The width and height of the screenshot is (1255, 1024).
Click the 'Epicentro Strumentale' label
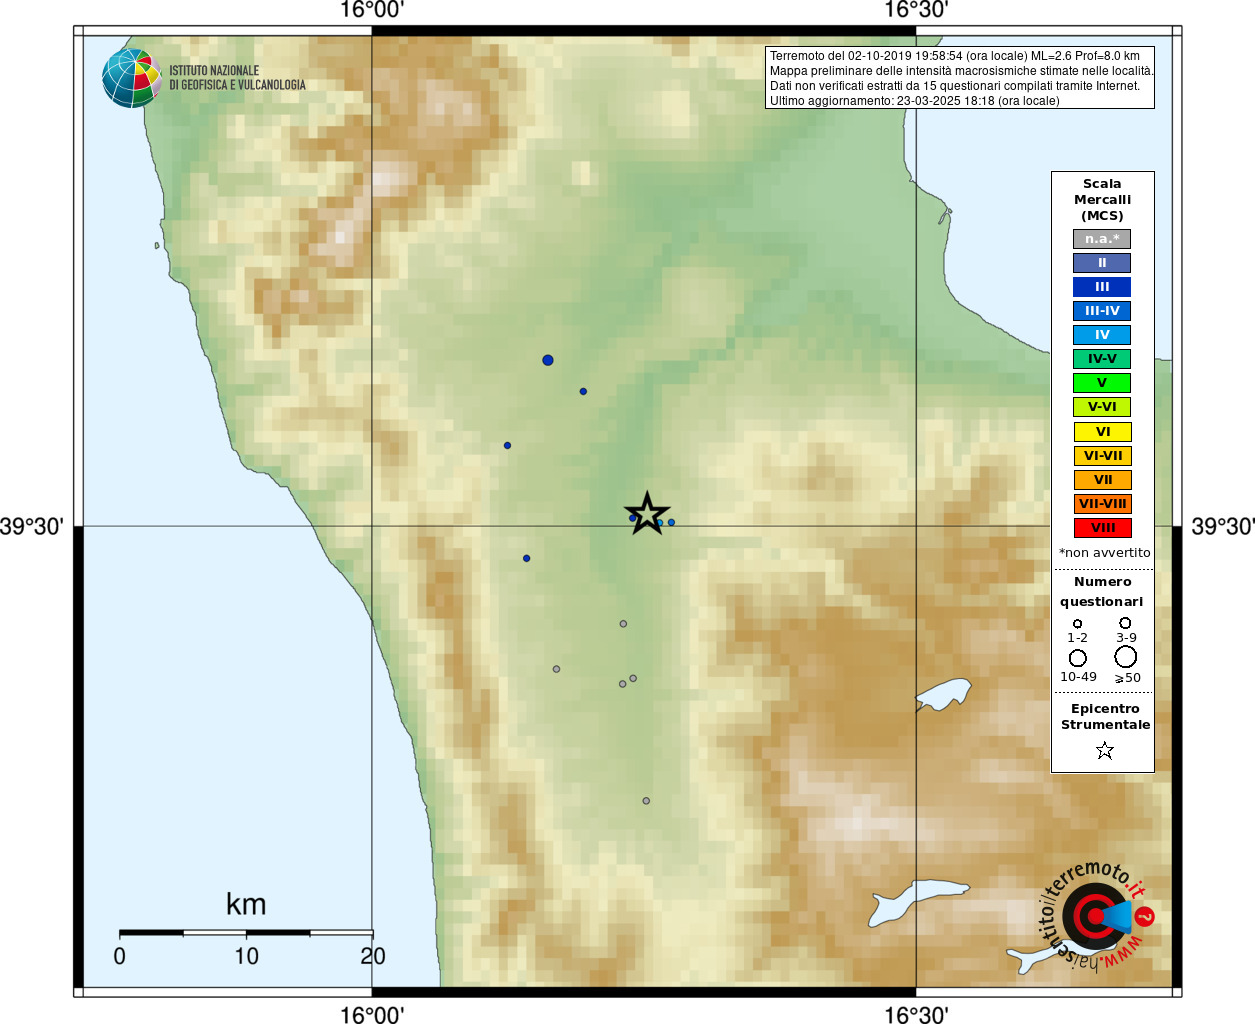pyautogui.click(x=1105, y=717)
